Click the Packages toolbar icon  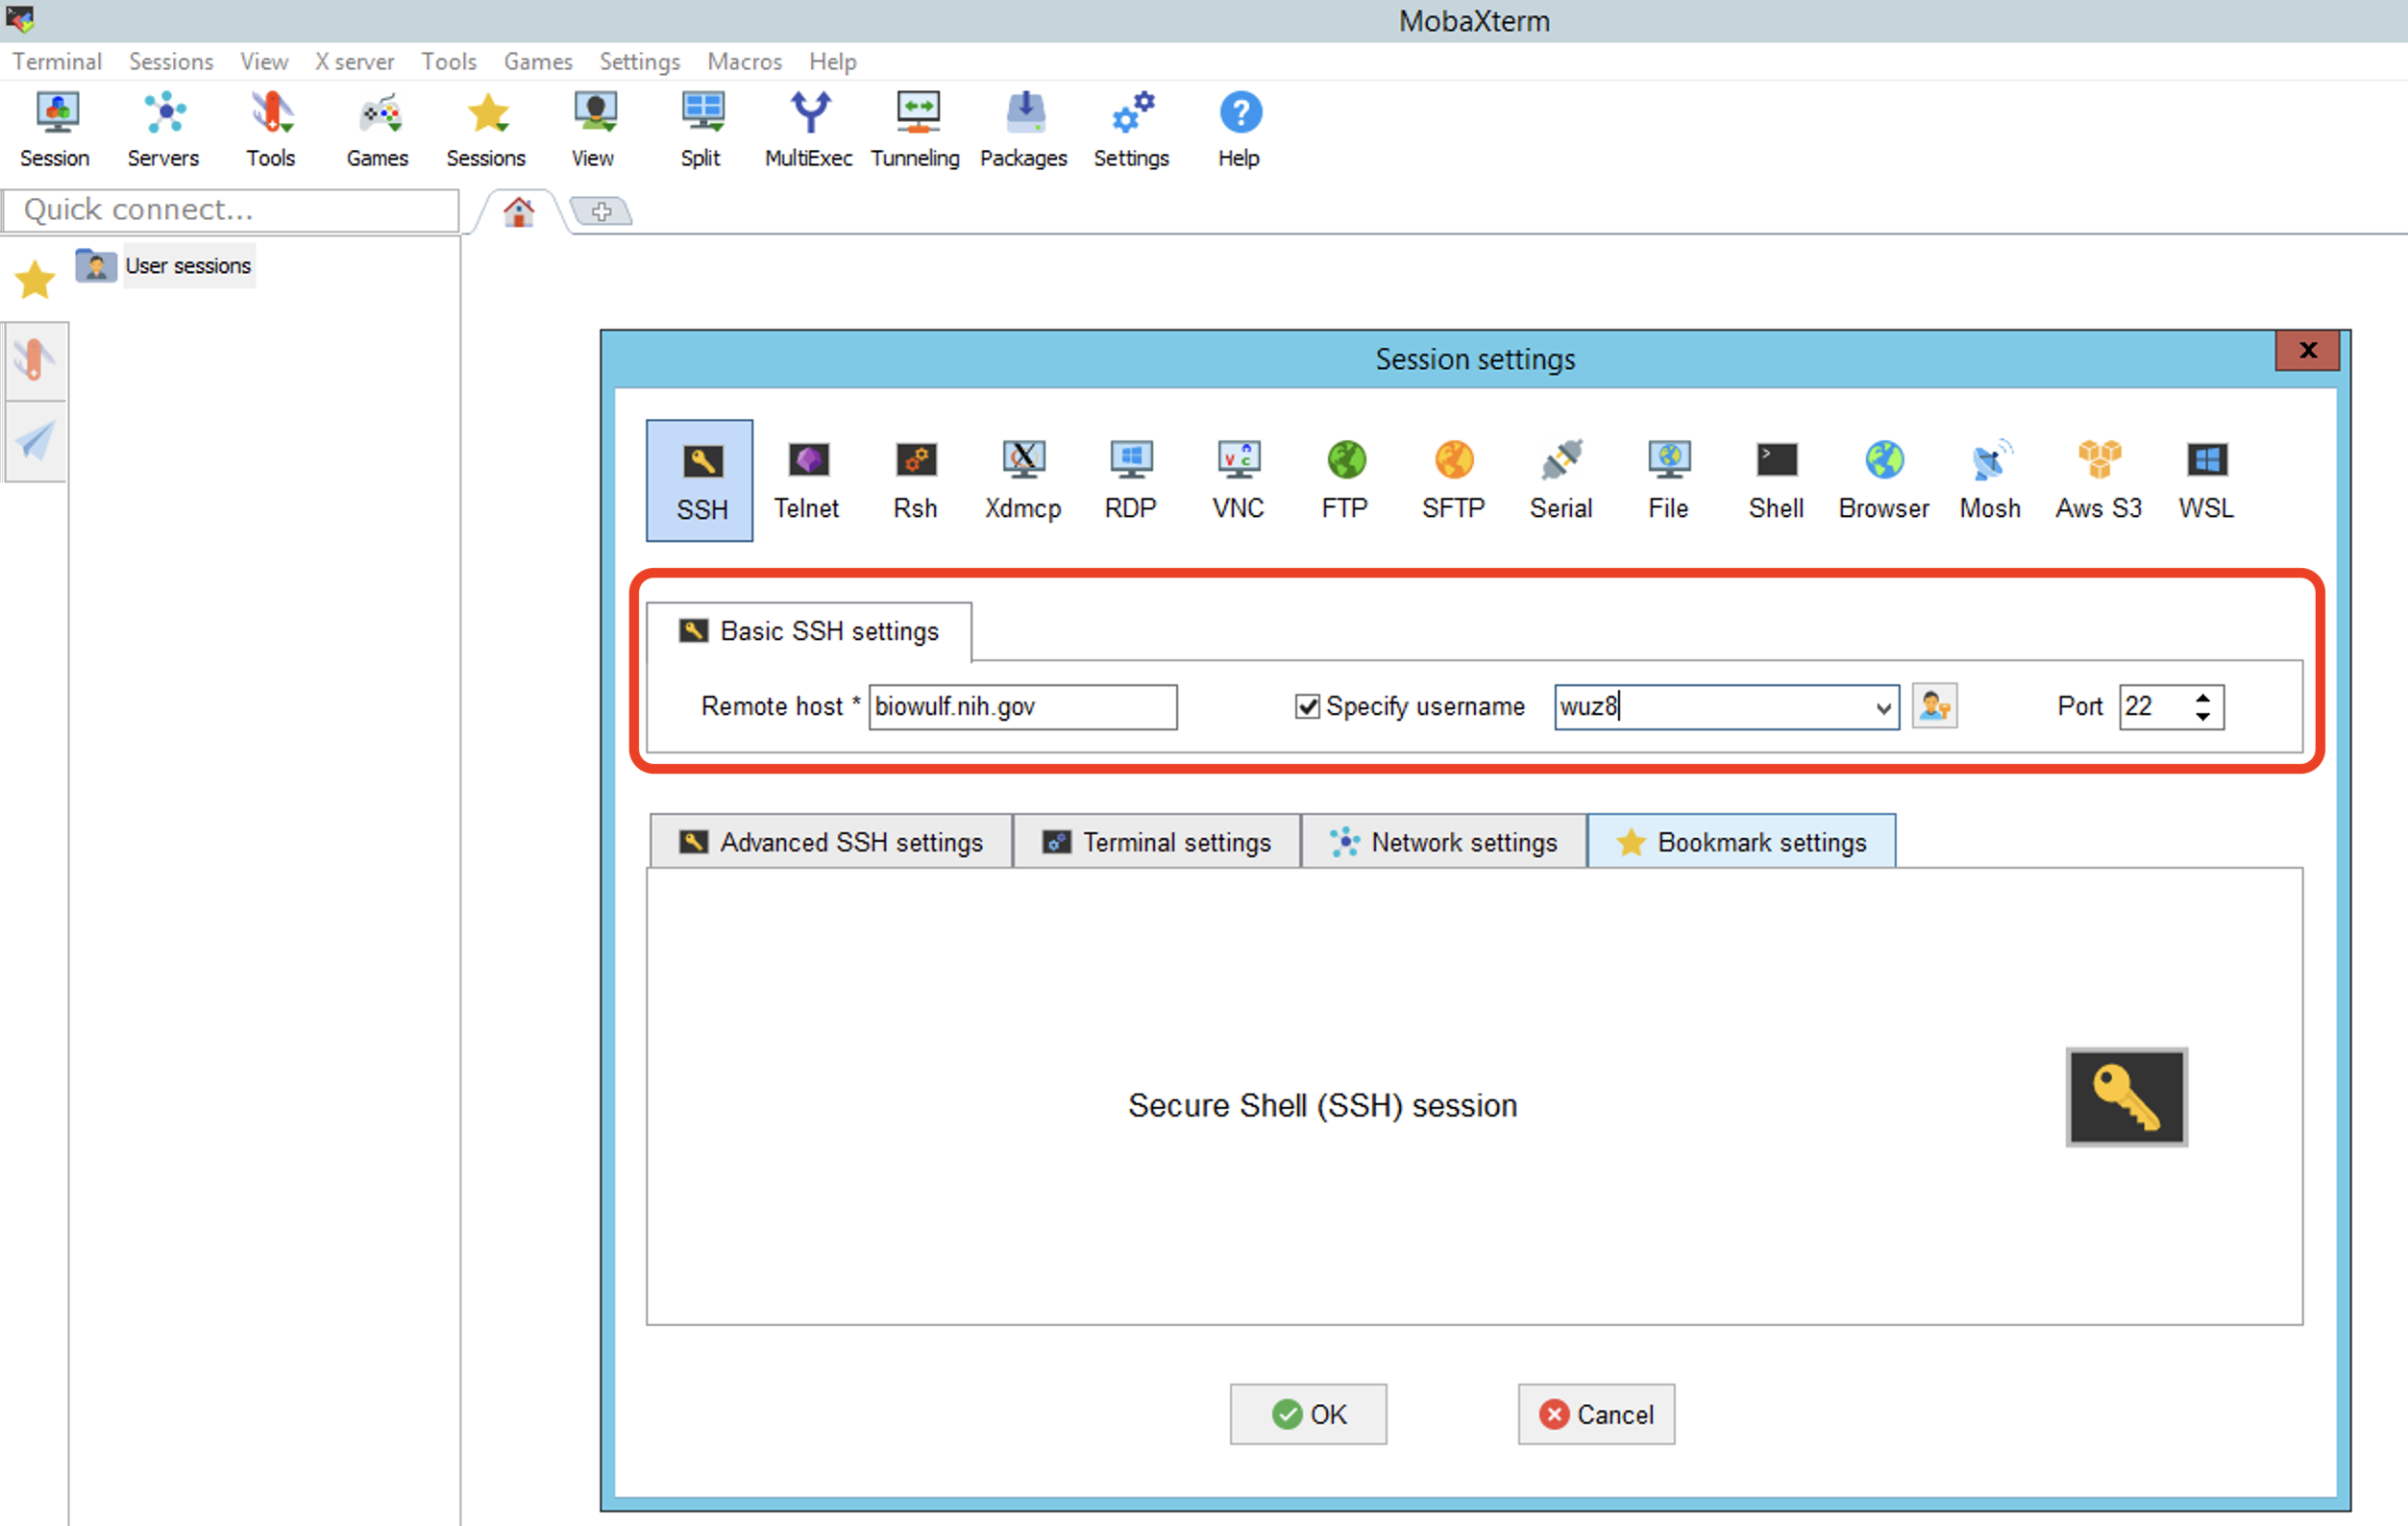tap(1023, 130)
